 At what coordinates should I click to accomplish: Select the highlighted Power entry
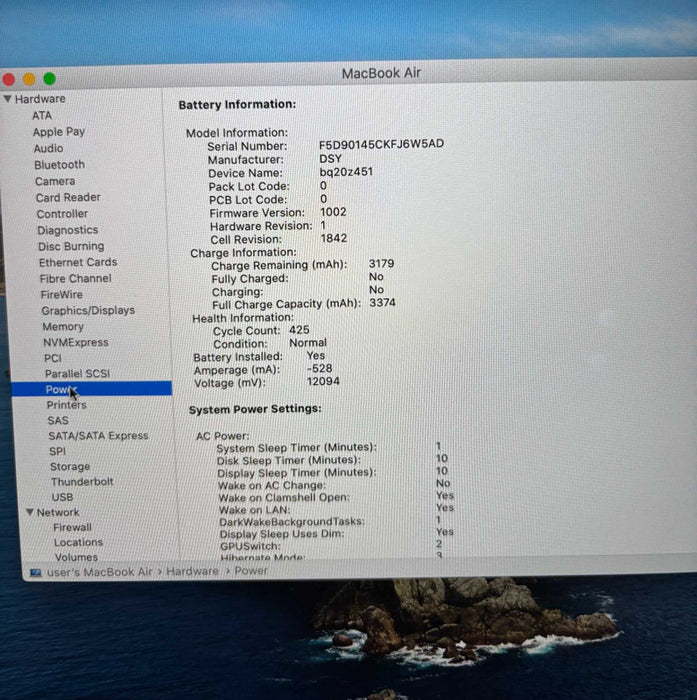pyautogui.click(x=92, y=389)
